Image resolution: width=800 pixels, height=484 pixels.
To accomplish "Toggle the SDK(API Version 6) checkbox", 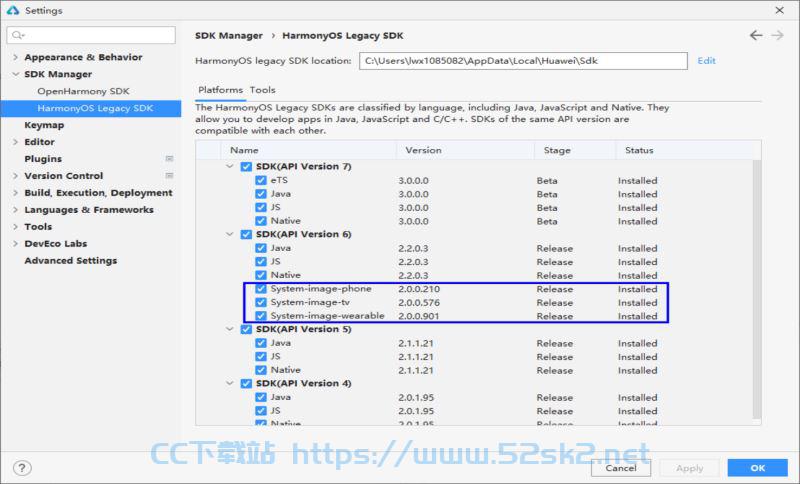I will pyautogui.click(x=246, y=235).
